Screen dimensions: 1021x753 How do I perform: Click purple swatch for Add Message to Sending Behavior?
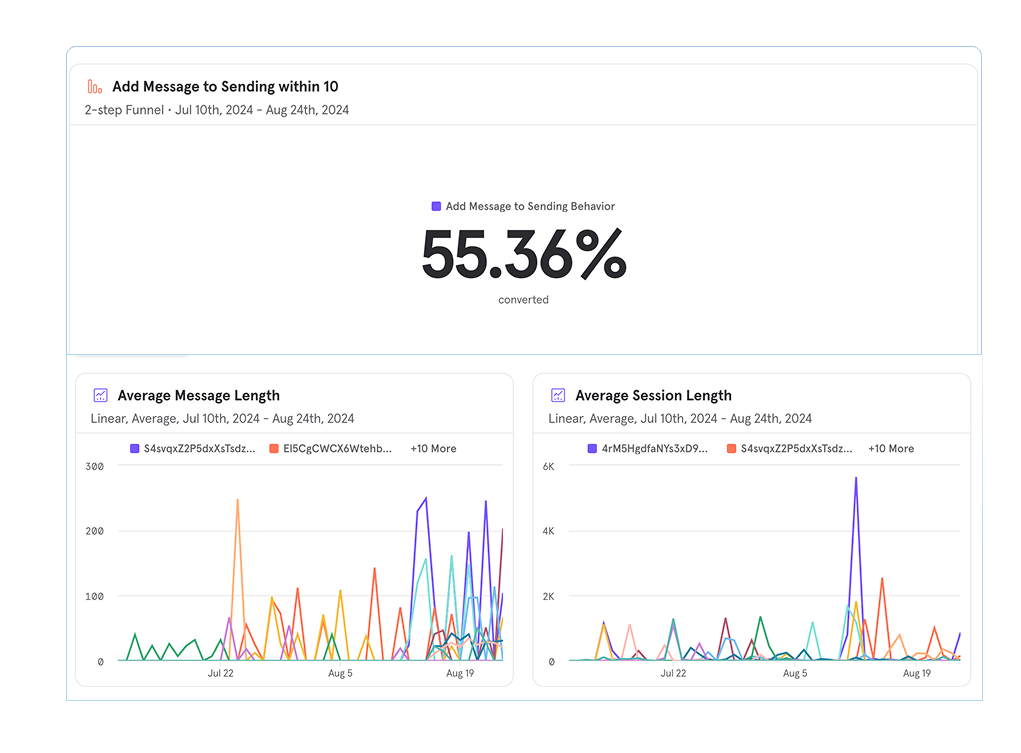pos(436,206)
